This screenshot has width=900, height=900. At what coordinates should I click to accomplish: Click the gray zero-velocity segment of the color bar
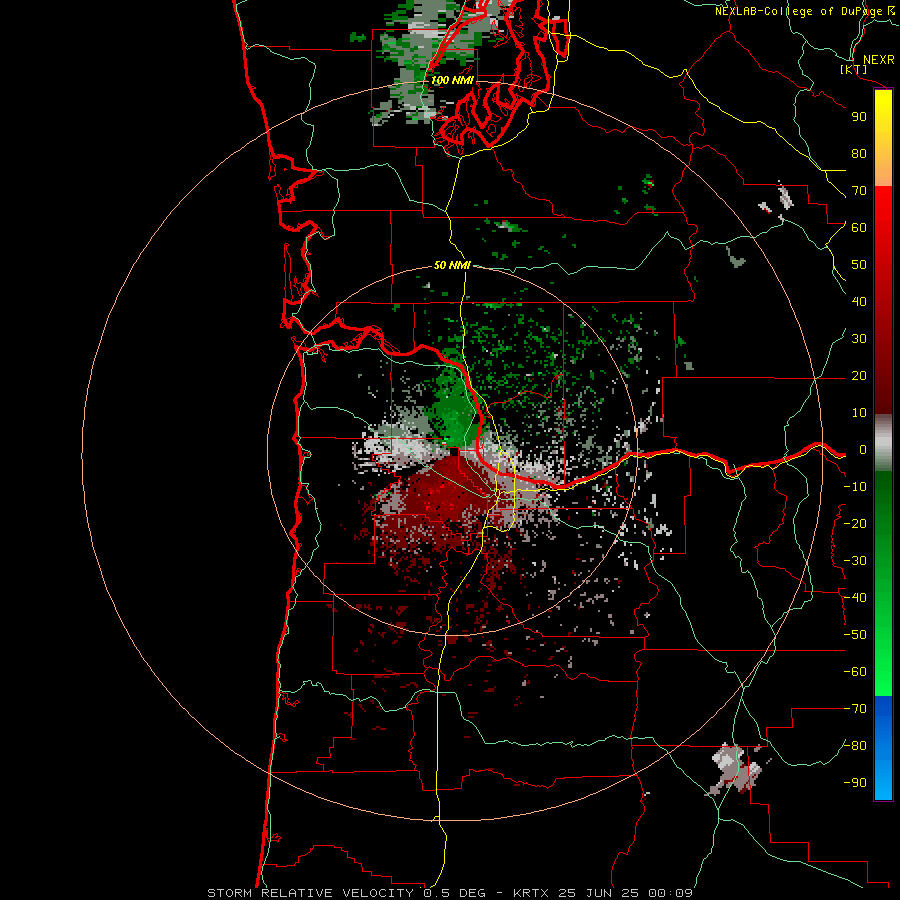[883, 443]
